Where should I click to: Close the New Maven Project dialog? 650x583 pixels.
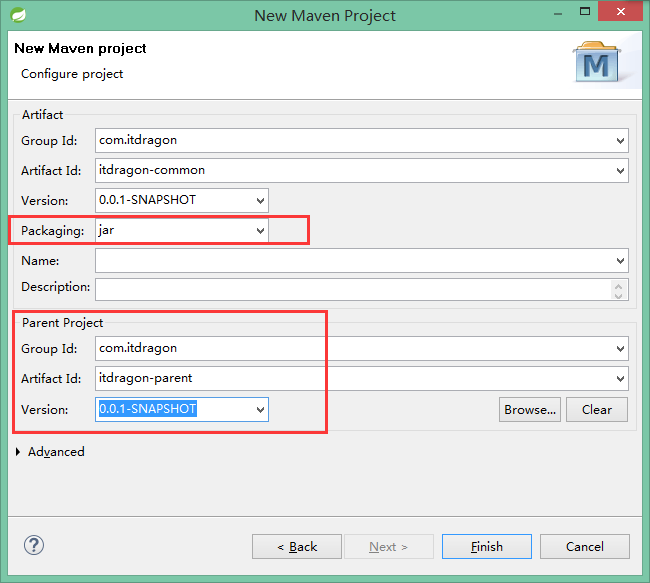click(x=621, y=11)
